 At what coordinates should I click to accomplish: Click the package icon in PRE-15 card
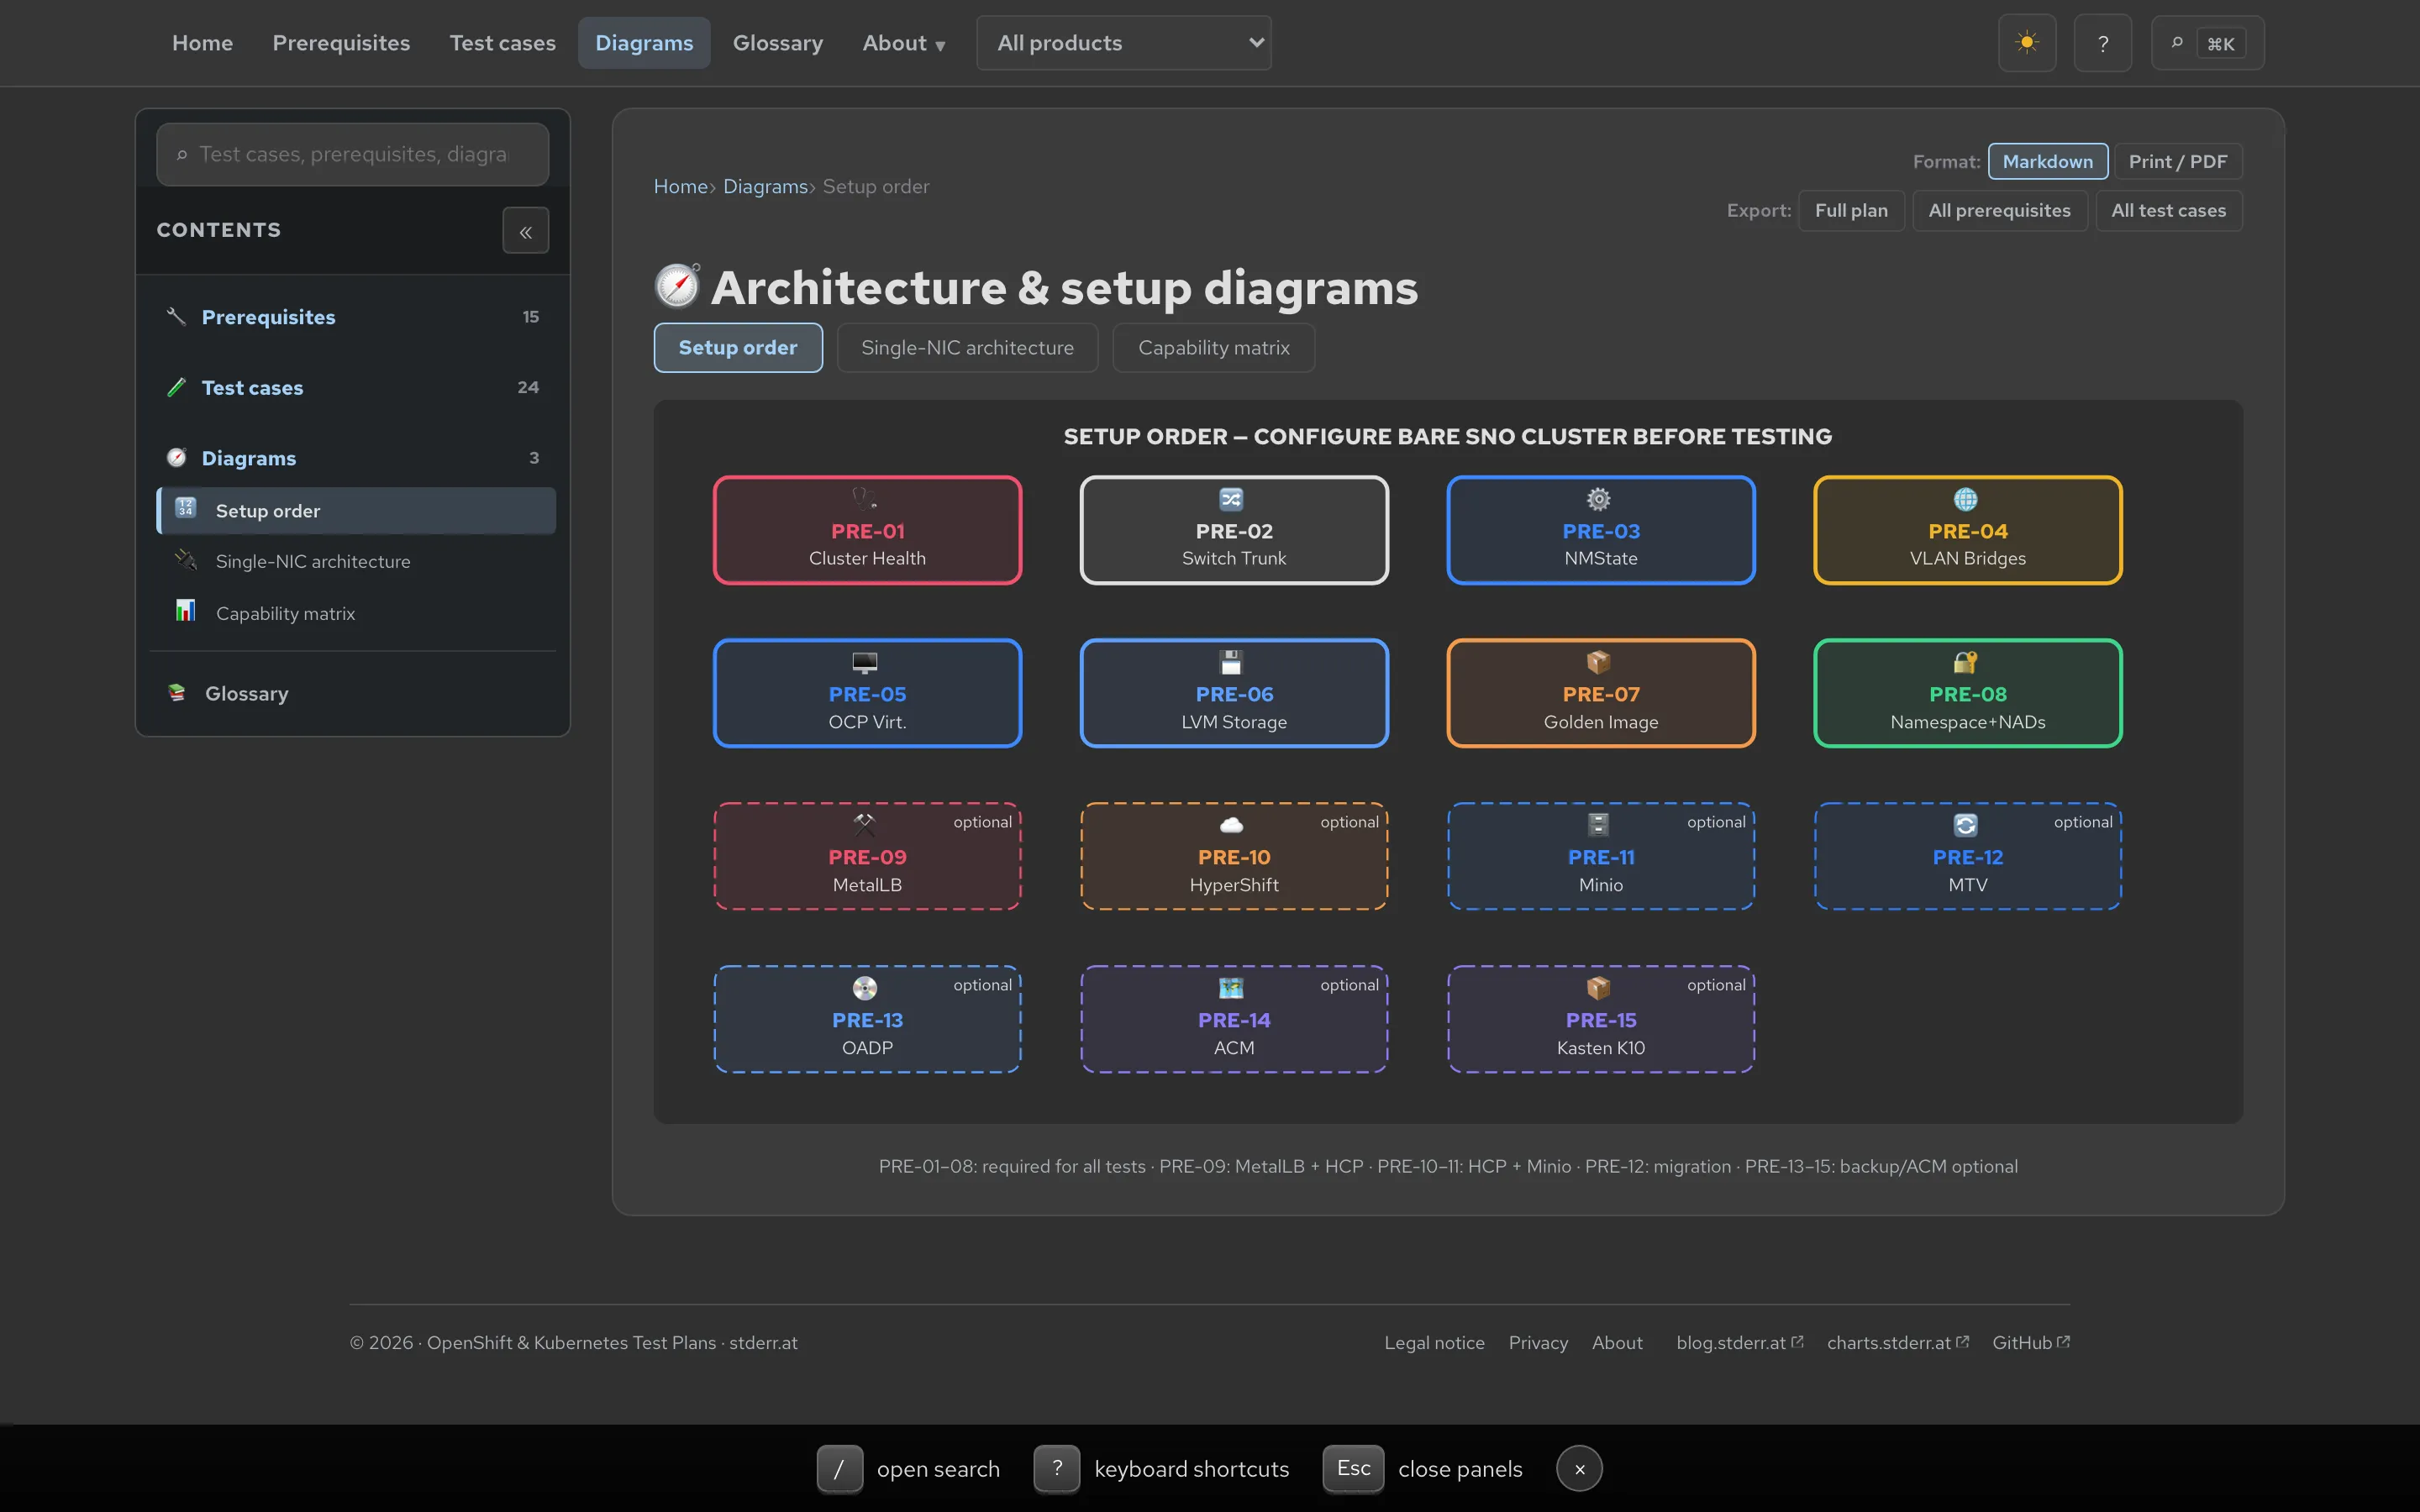click(1598, 988)
